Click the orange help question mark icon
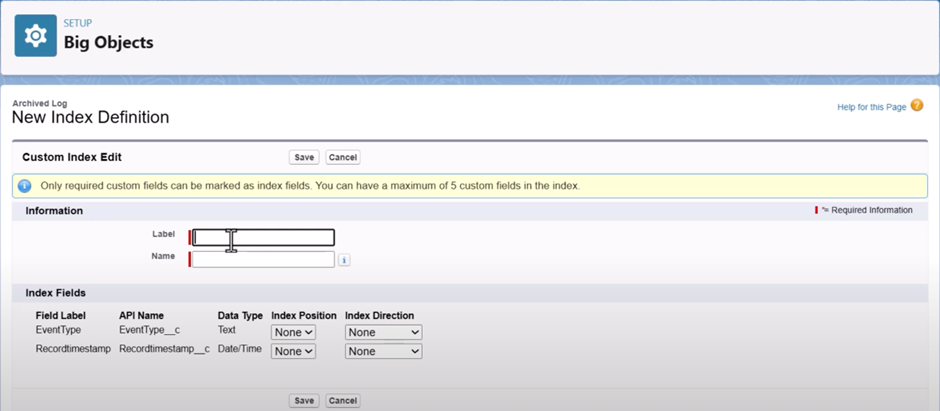 point(917,106)
